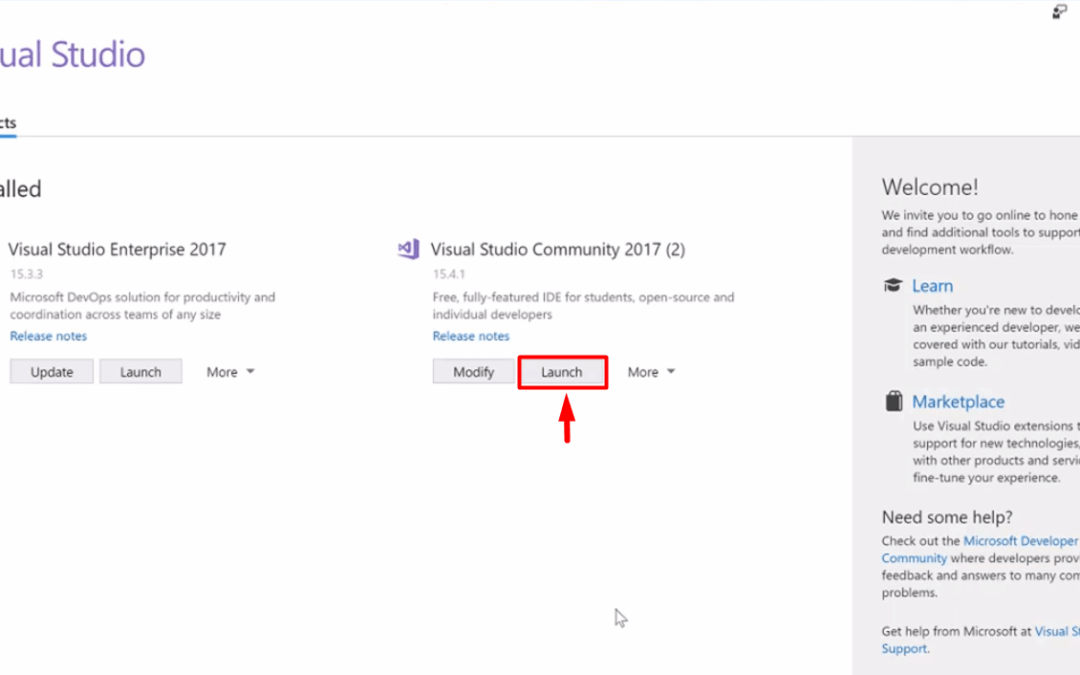Follow the Visual Studio Support link
Screen dimensions: 1080x675
coord(1056,631)
